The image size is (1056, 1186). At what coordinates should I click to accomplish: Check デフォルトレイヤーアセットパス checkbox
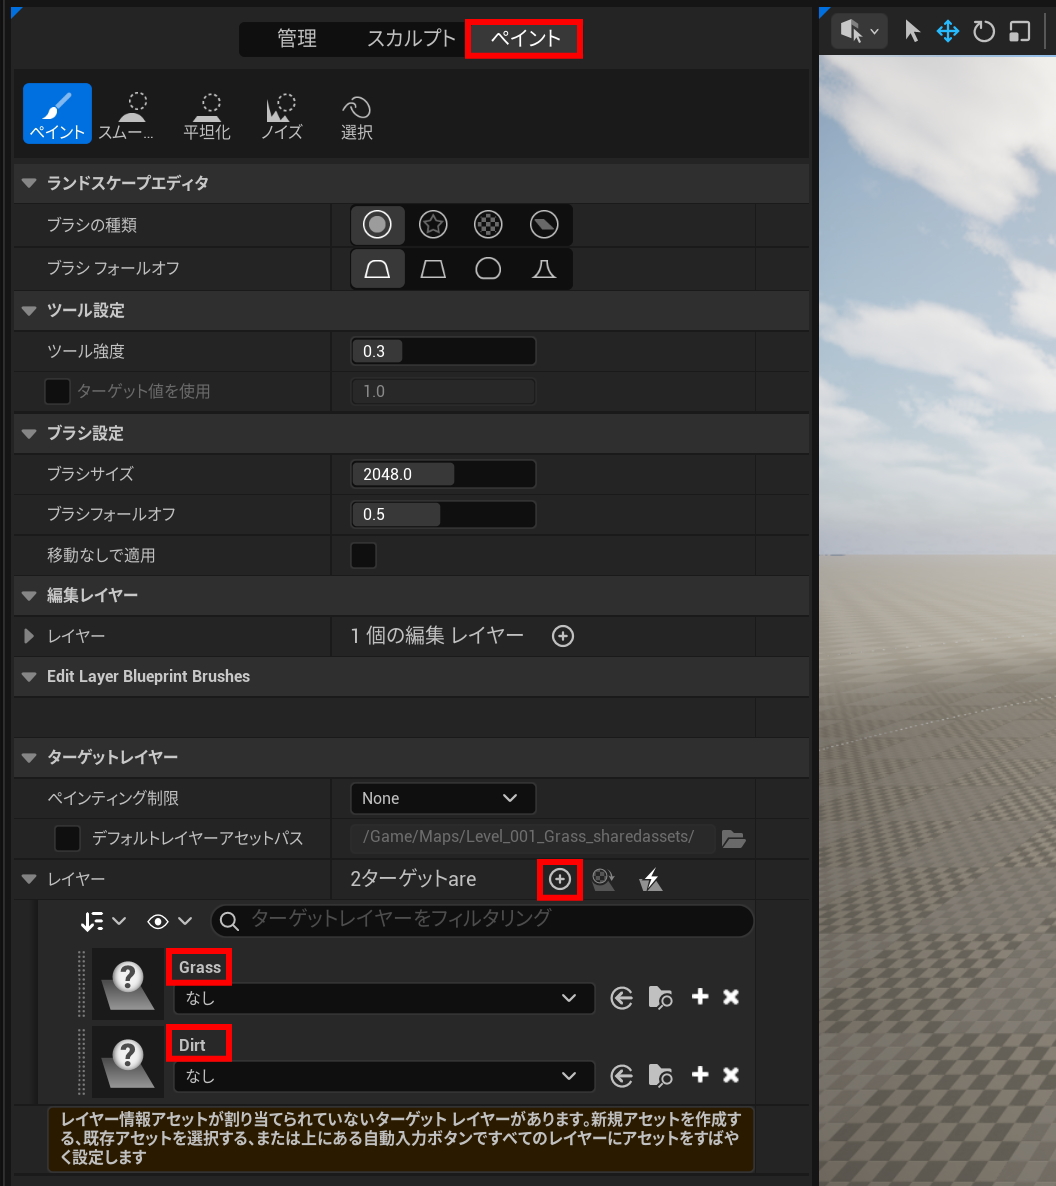(x=67, y=838)
